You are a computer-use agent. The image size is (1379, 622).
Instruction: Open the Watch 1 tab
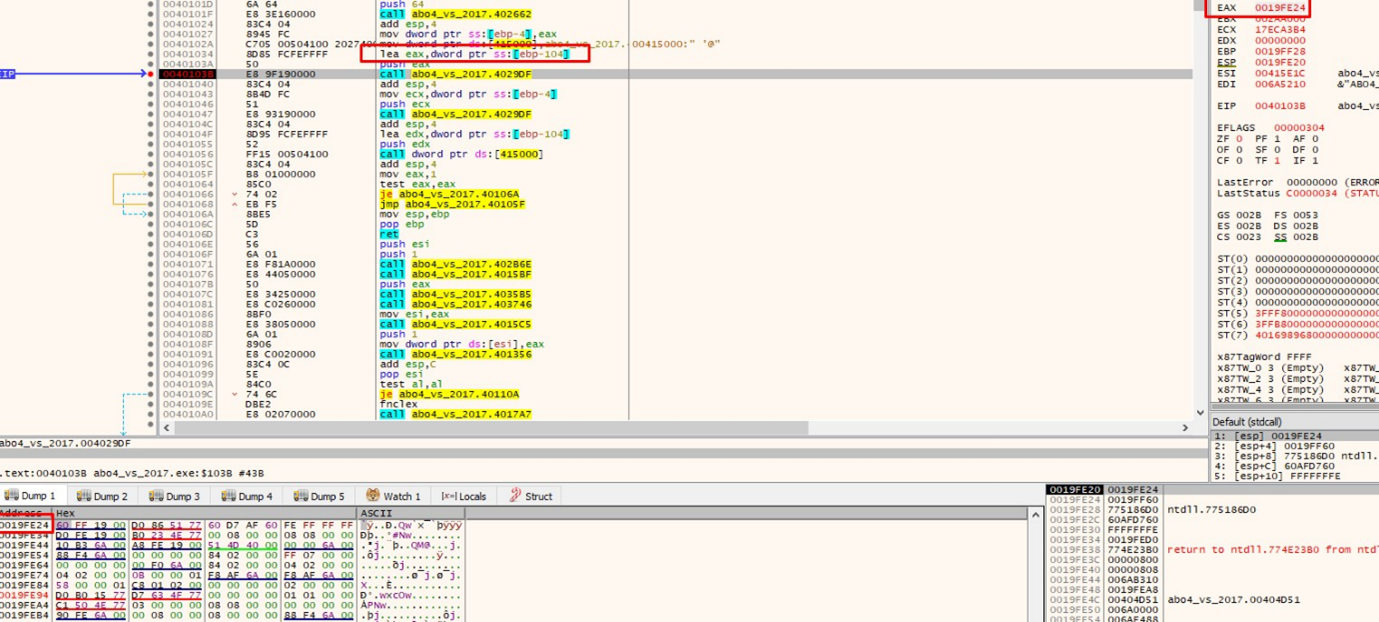395,496
